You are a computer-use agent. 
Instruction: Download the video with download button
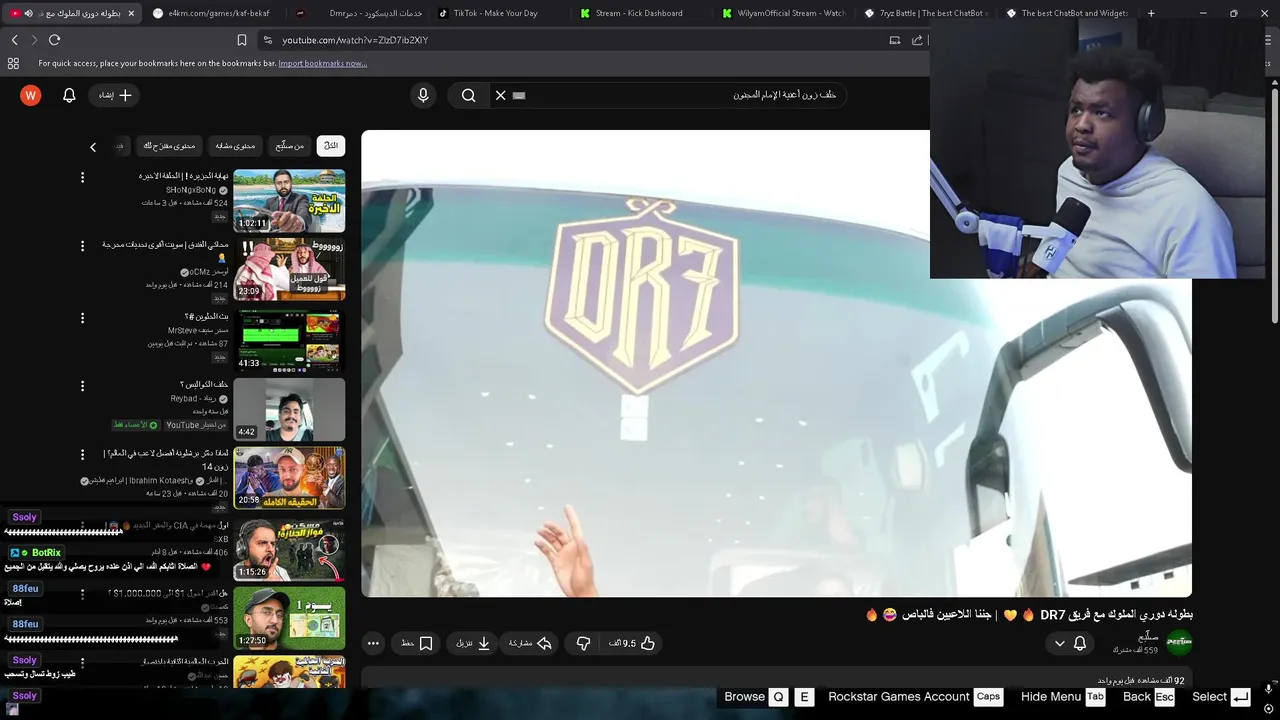pos(473,643)
